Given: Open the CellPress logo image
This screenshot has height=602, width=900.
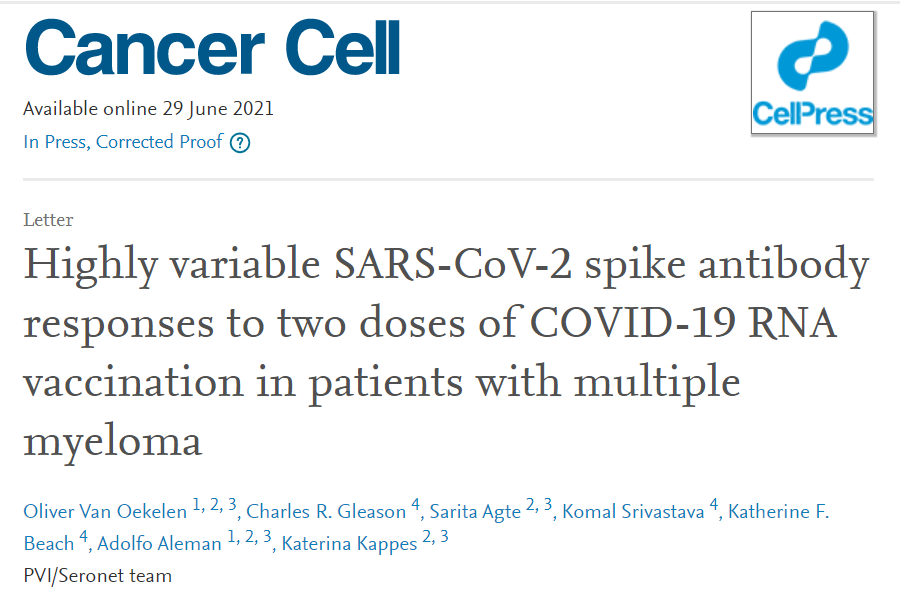Looking at the screenshot, I should pos(812,73).
